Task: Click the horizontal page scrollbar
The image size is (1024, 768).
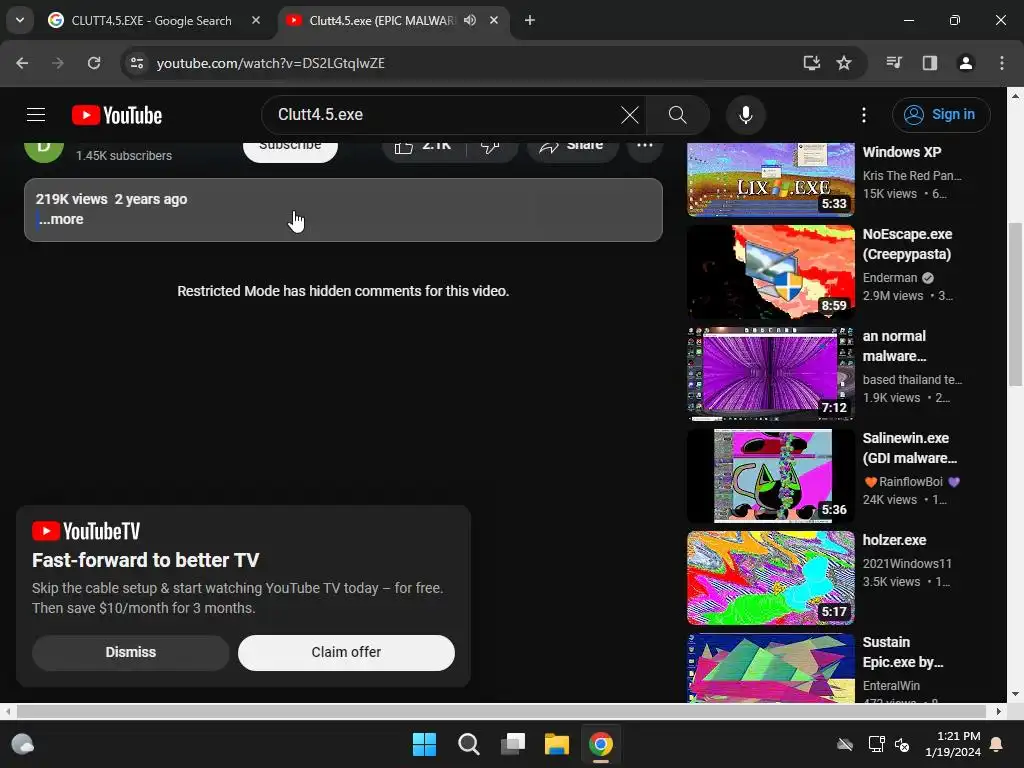Action: point(501,711)
